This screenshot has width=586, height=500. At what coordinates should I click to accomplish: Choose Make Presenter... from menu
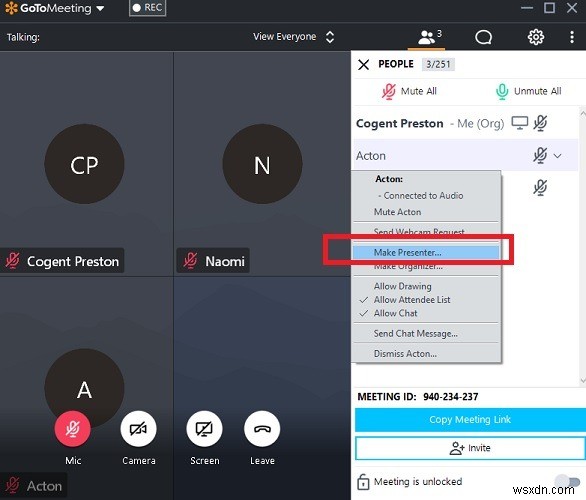[426, 252]
